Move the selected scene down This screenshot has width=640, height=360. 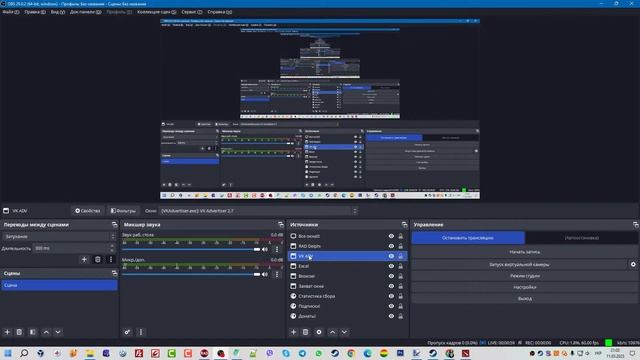coord(58,332)
